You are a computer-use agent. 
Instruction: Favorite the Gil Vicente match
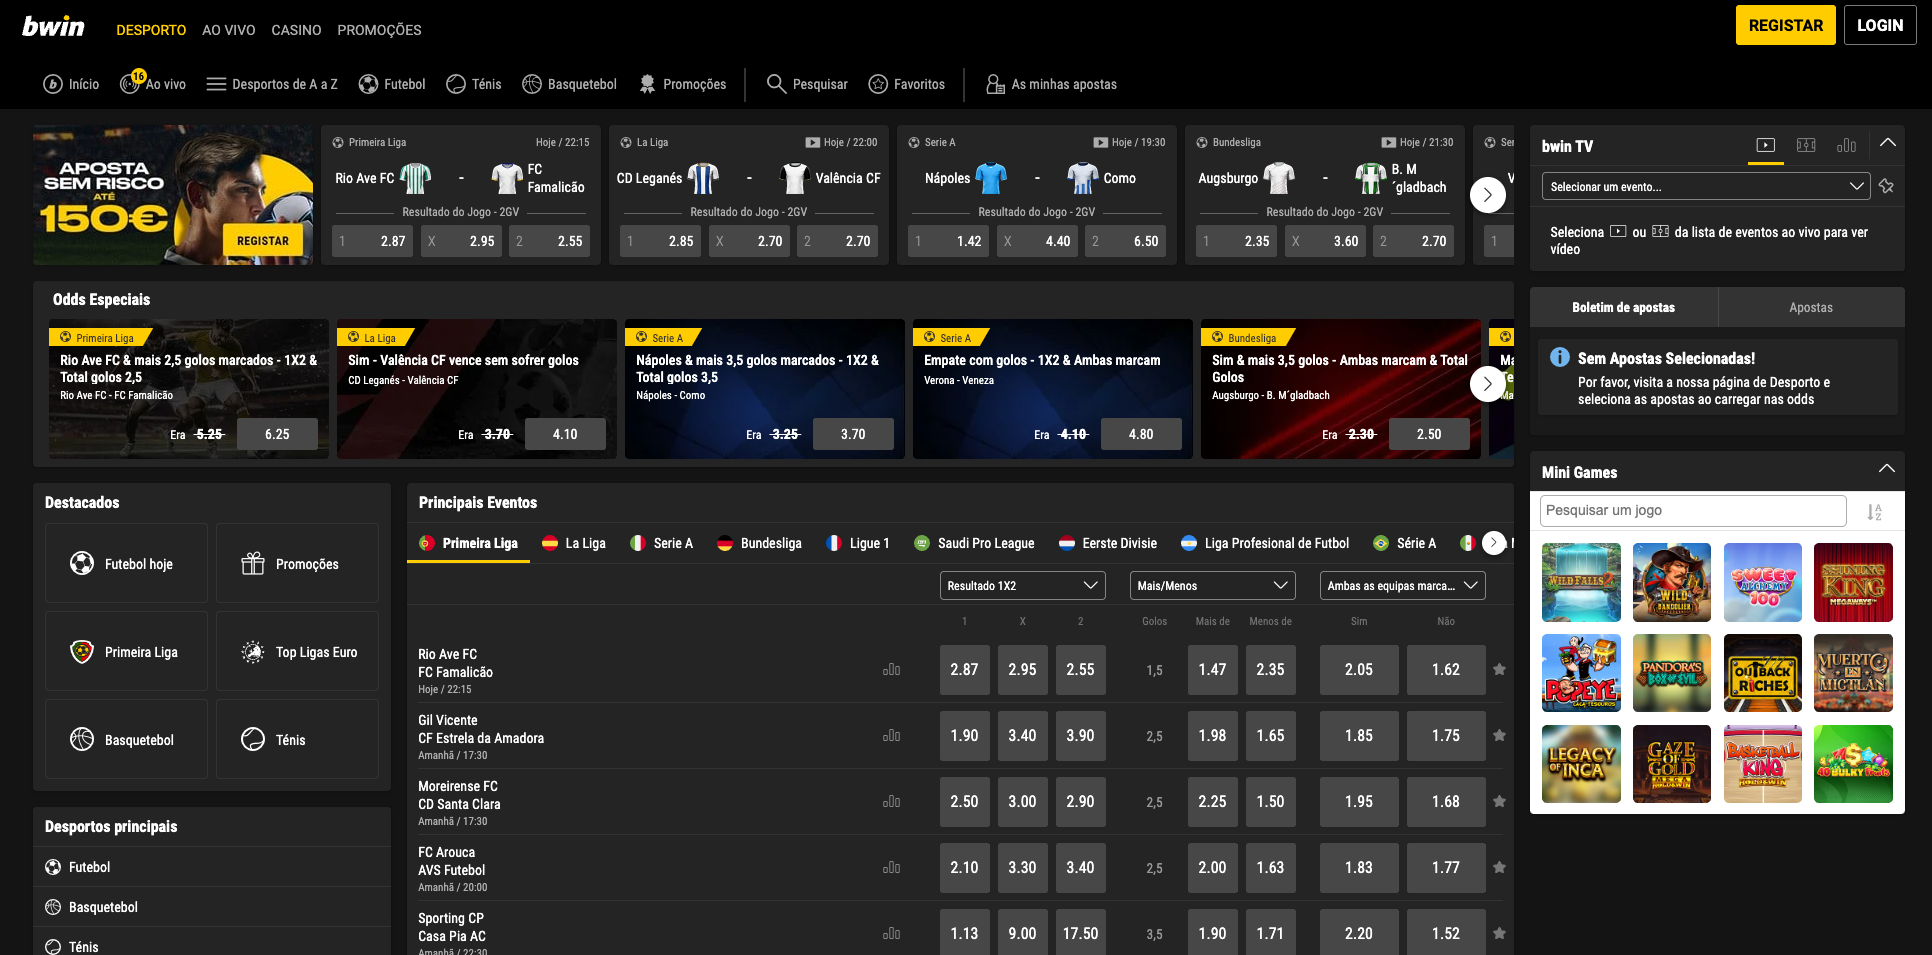(1499, 736)
